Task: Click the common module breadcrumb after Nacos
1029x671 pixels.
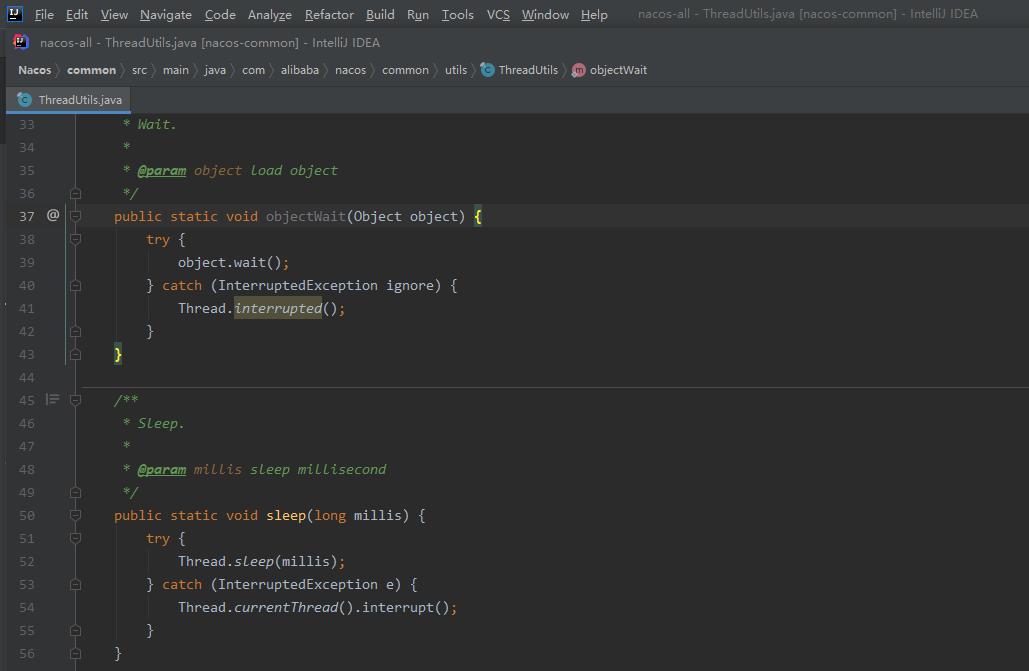Action: 91,70
